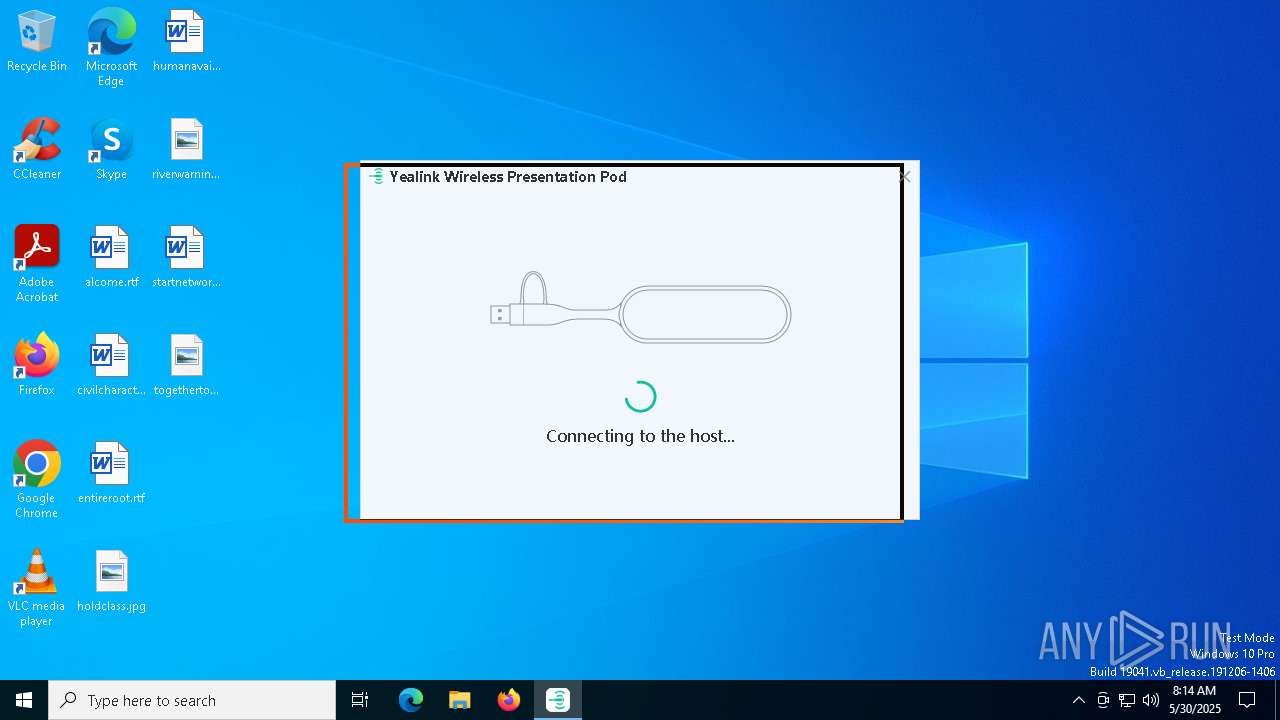The height and width of the screenshot is (720, 1280).
Task: Click the Yealink logo in title bar
Action: pyautogui.click(x=377, y=177)
